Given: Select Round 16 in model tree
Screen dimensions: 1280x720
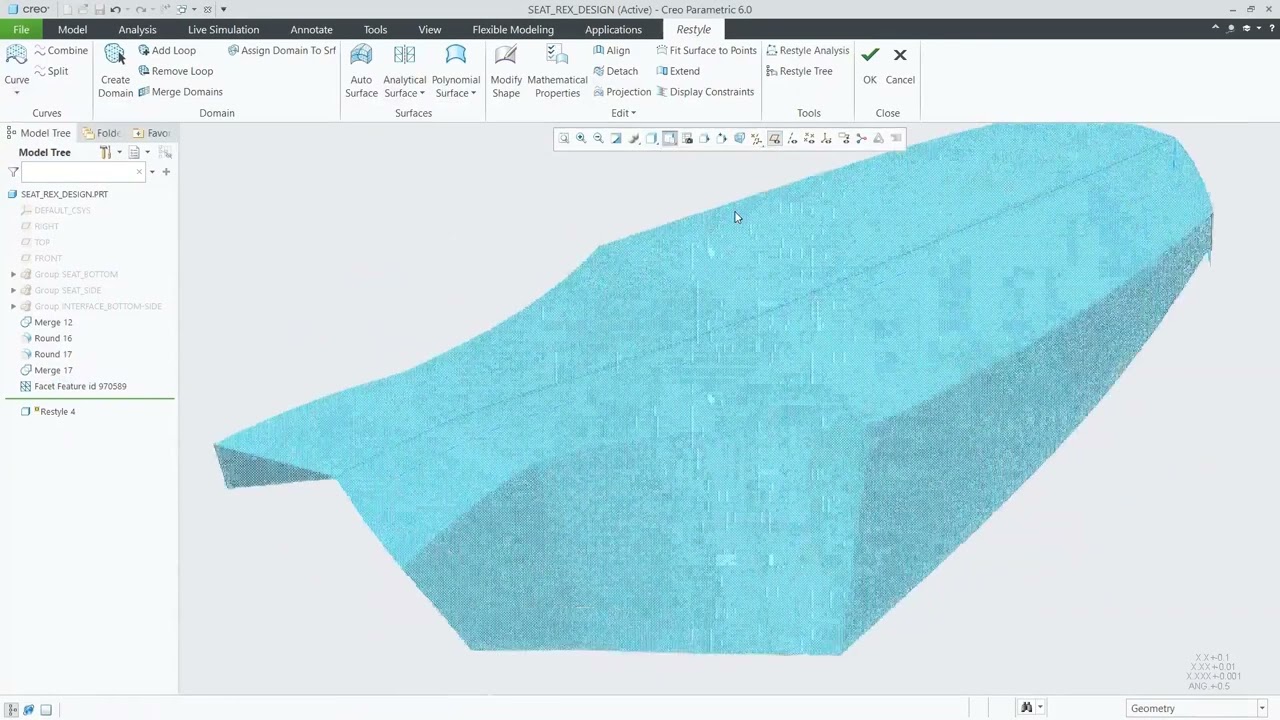Looking at the screenshot, I should [x=46, y=338].
